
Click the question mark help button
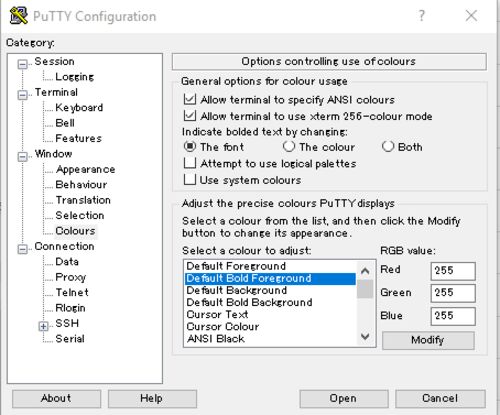pos(422,16)
